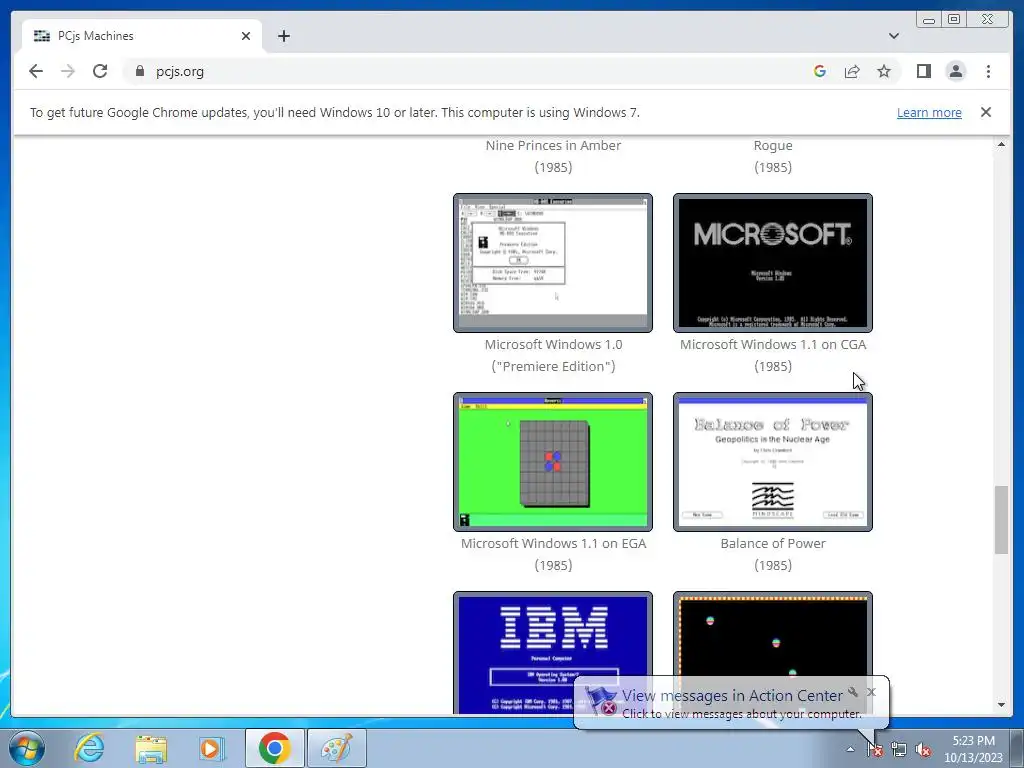Open Microsoft Windows 1.1 on EGA thumbnail
Screen dimensions: 1024x768
[x=552, y=462]
